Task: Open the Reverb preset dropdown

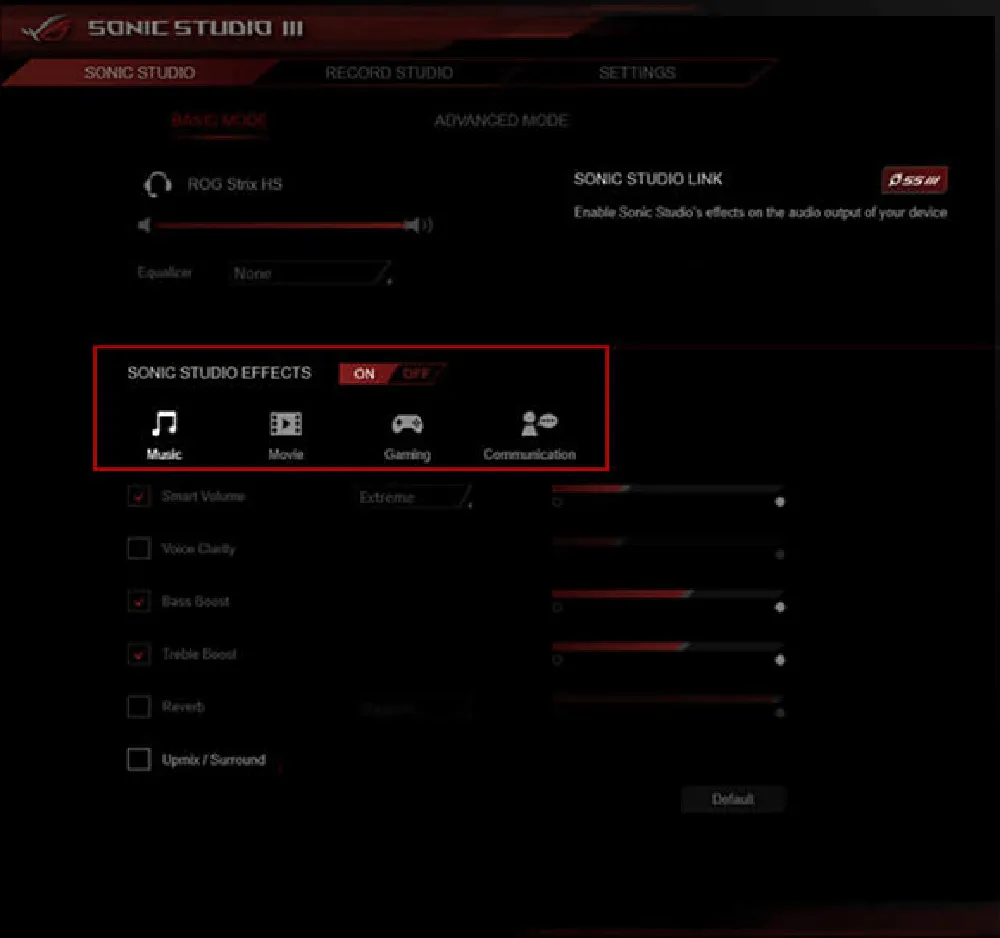Action: 413,708
